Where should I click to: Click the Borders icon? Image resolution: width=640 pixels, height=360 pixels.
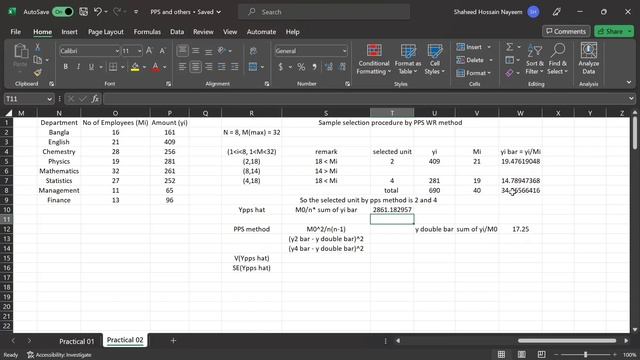[113, 67]
